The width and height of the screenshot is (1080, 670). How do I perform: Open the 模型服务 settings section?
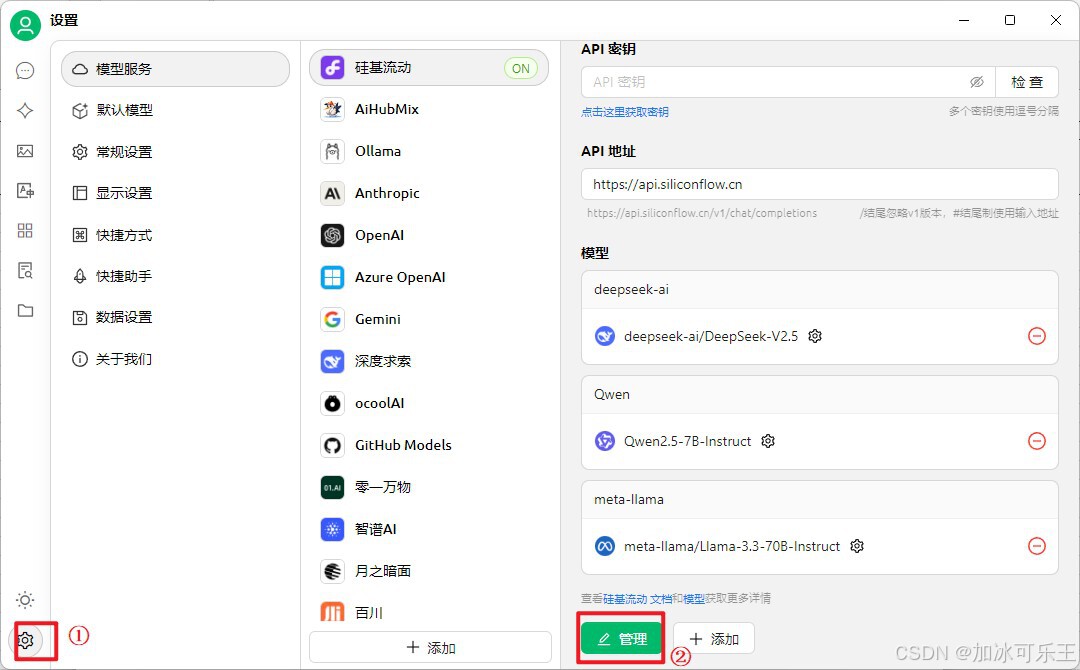(176, 69)
